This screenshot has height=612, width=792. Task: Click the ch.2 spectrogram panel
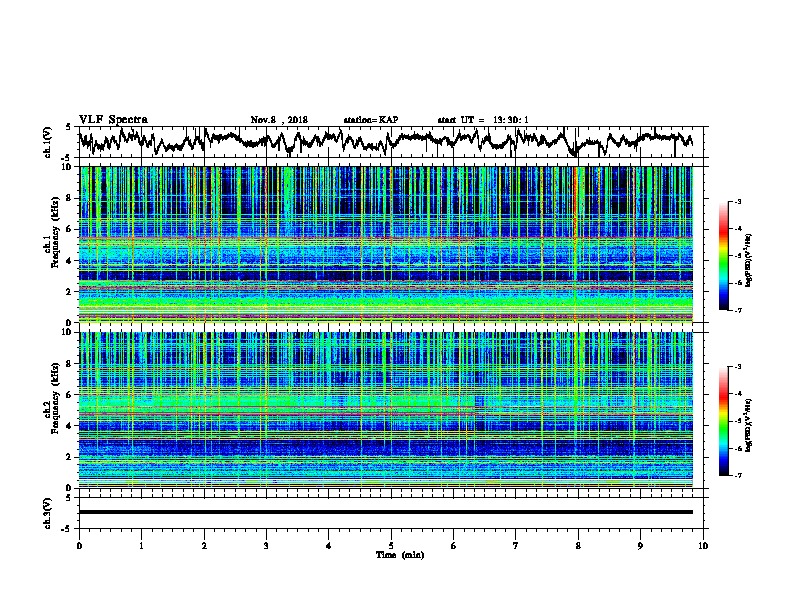386,410
